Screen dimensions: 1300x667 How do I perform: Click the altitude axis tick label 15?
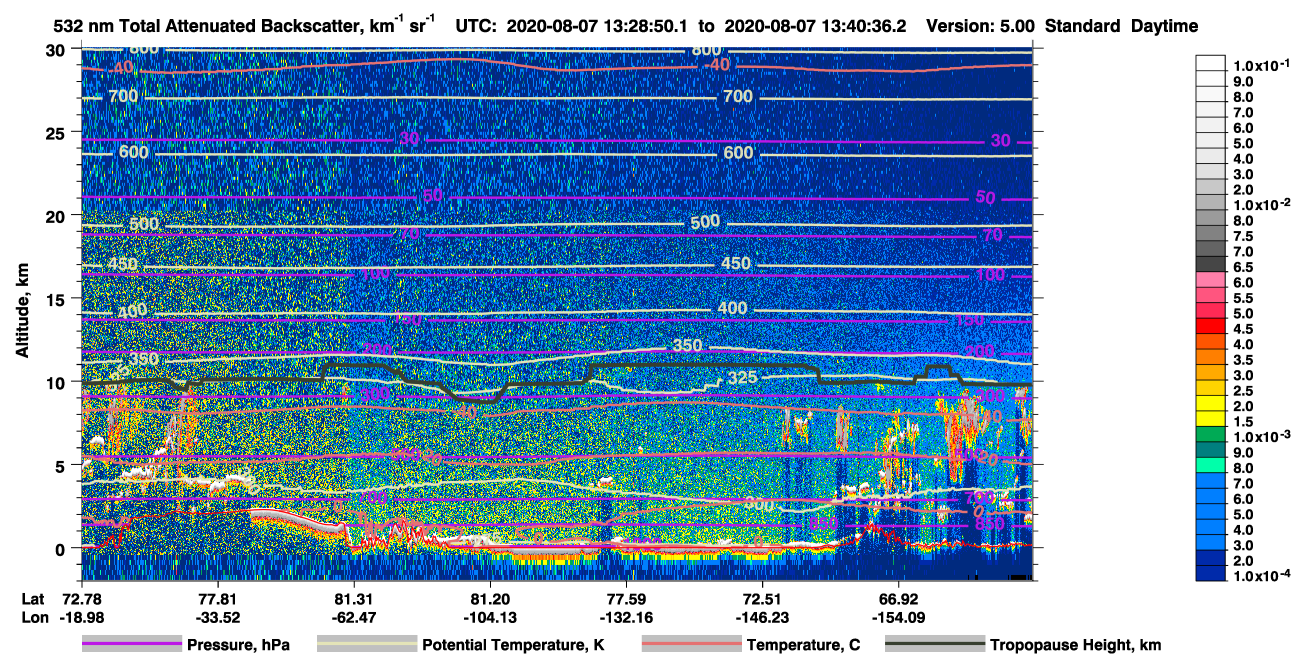tap(57, 298)
